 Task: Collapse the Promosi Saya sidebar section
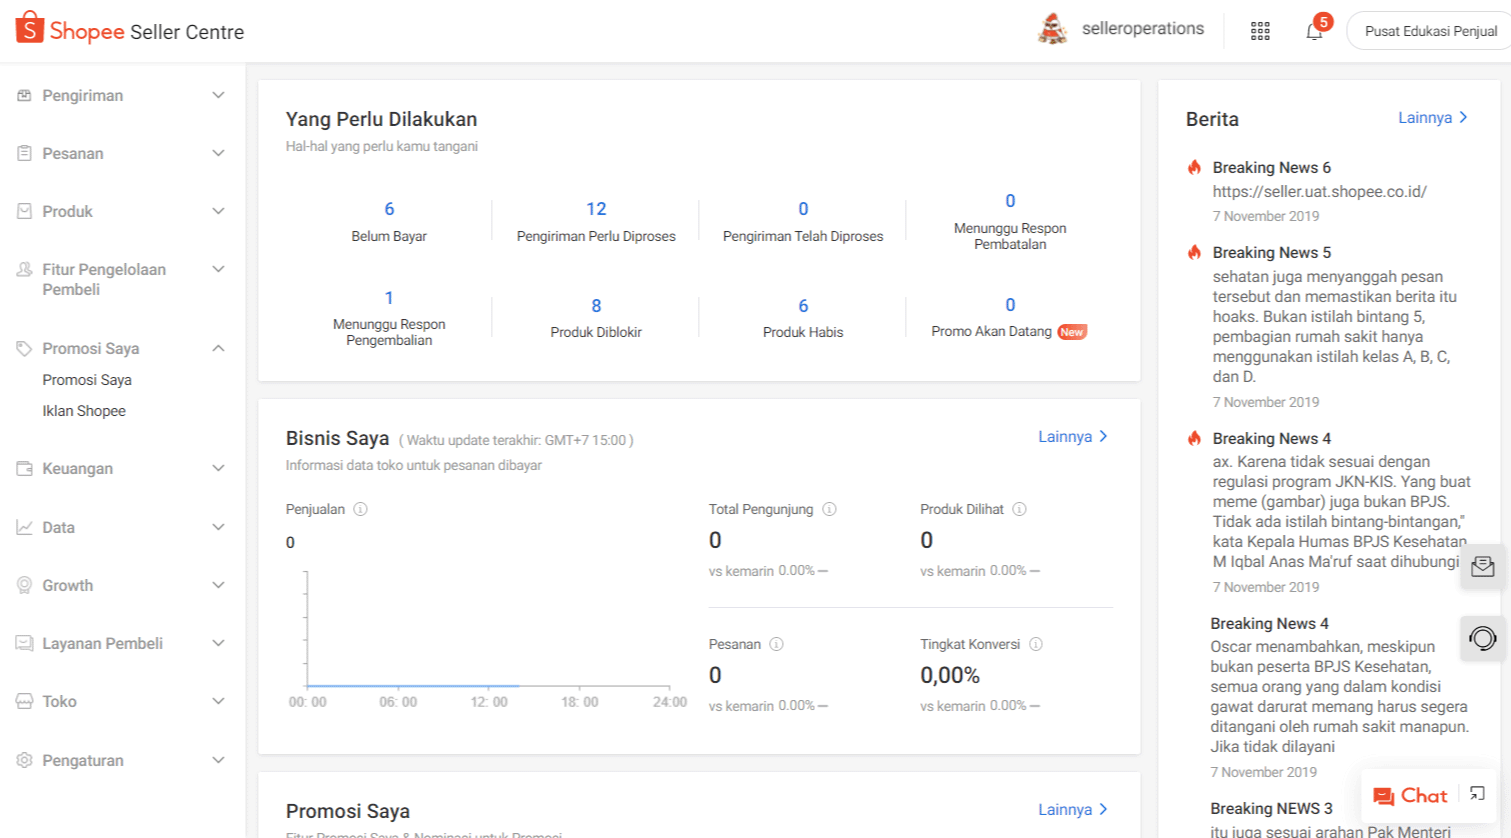pos(218,348)
